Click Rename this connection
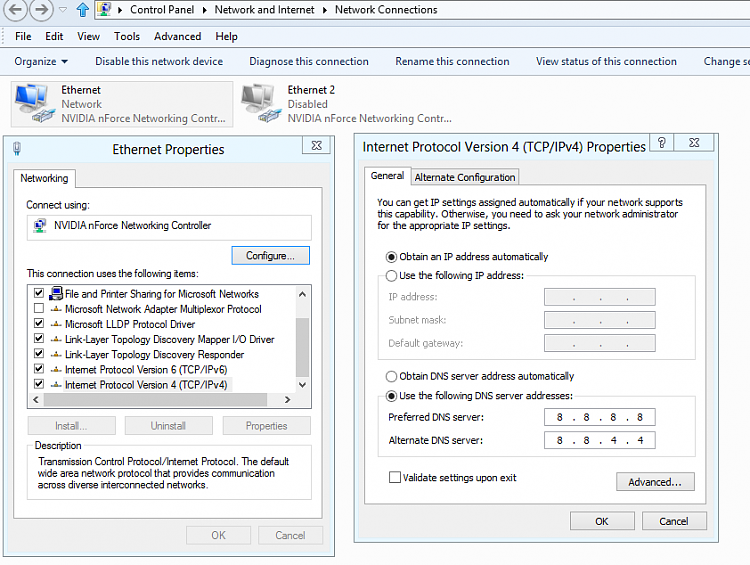 tap(452, 61)
